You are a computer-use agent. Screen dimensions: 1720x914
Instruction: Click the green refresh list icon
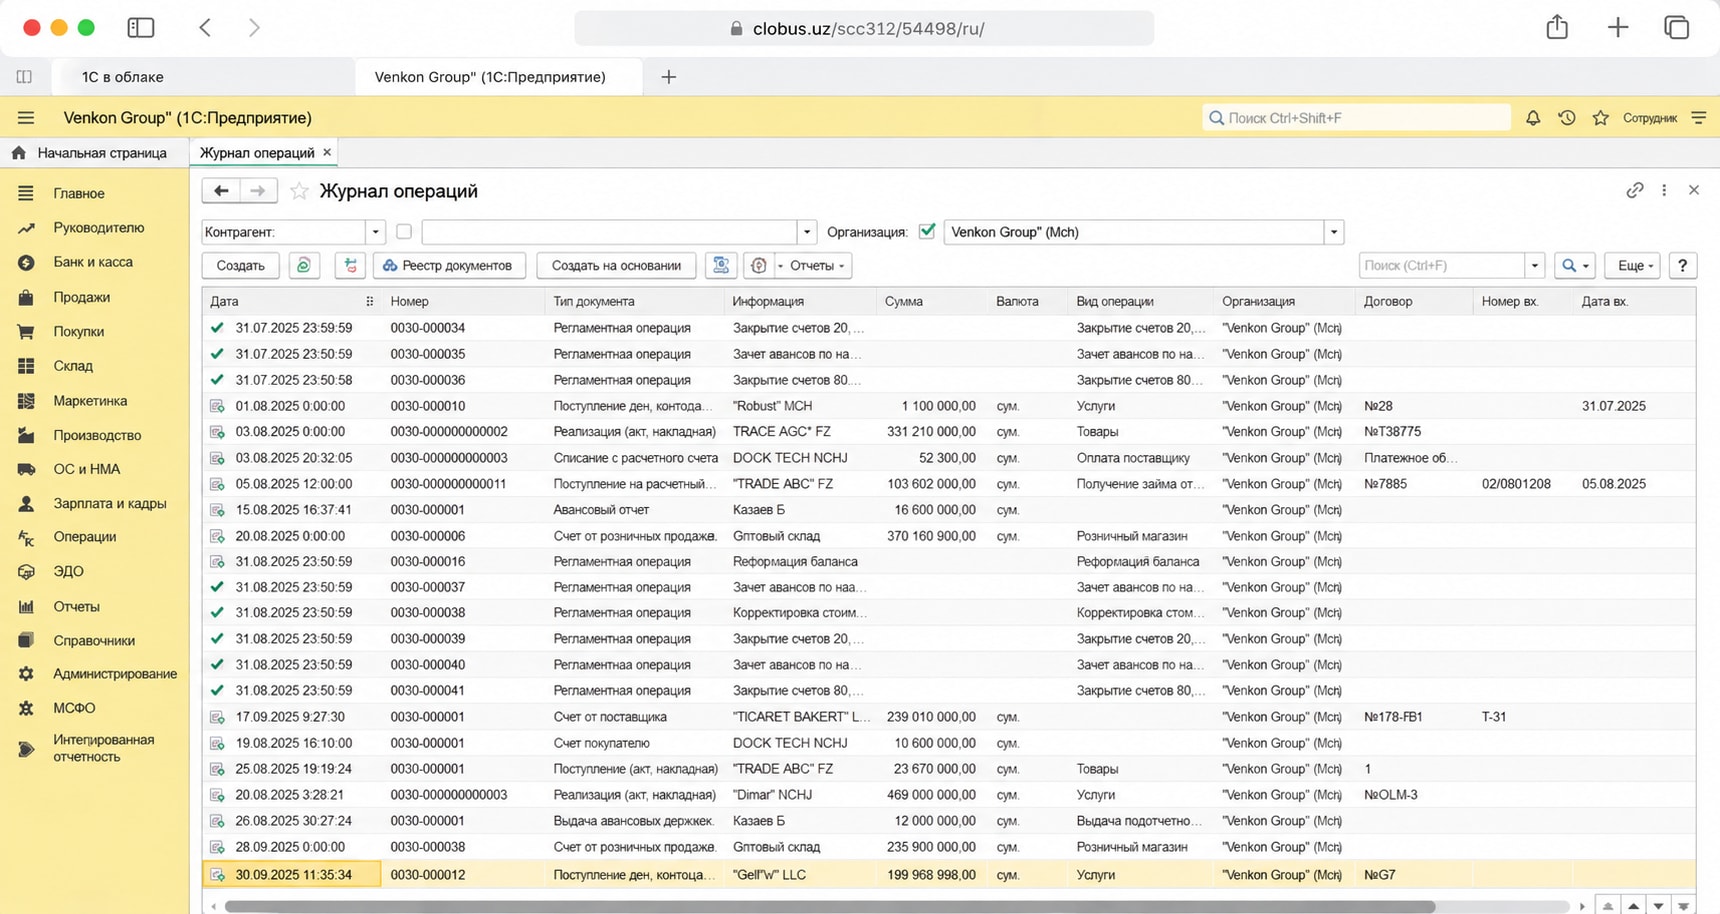(x=304, y=265)
